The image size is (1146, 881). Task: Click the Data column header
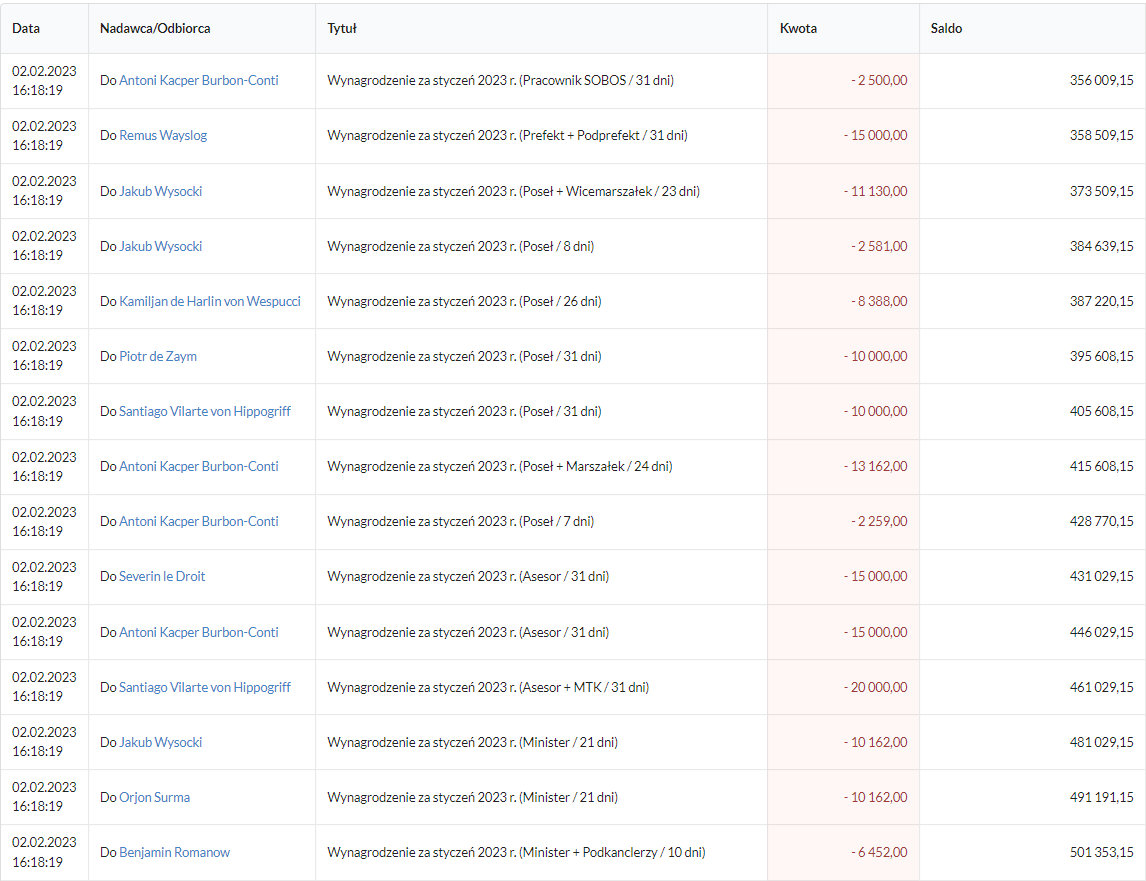(26, 29)
